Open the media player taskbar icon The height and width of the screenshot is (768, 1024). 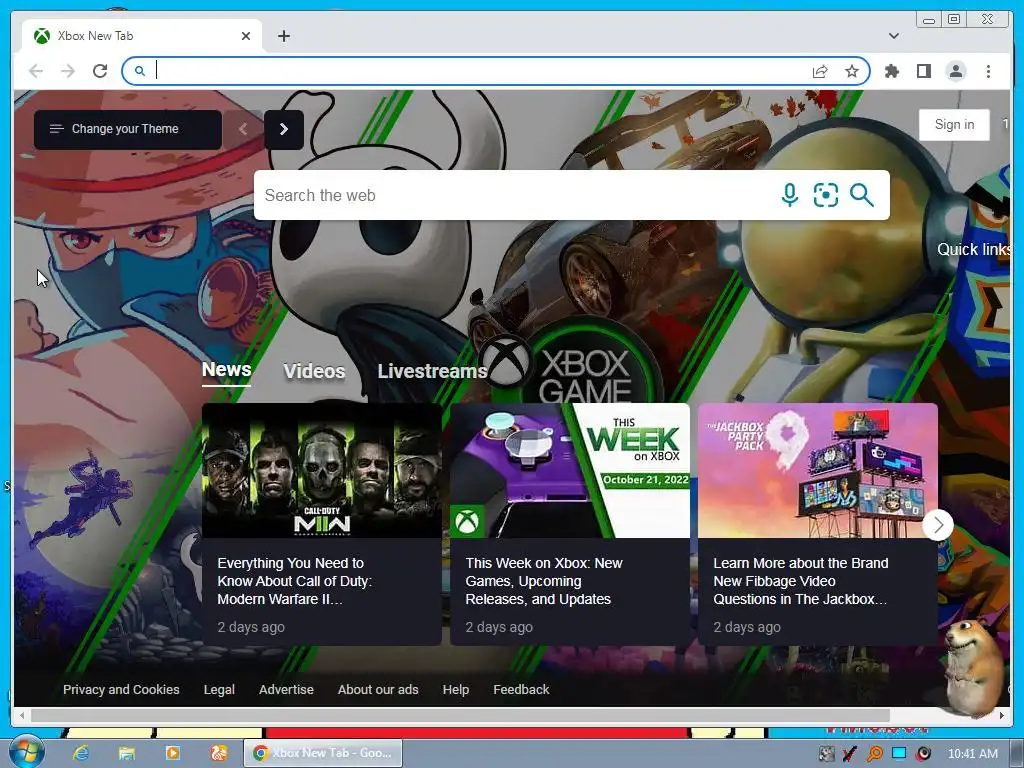point(173,753)
